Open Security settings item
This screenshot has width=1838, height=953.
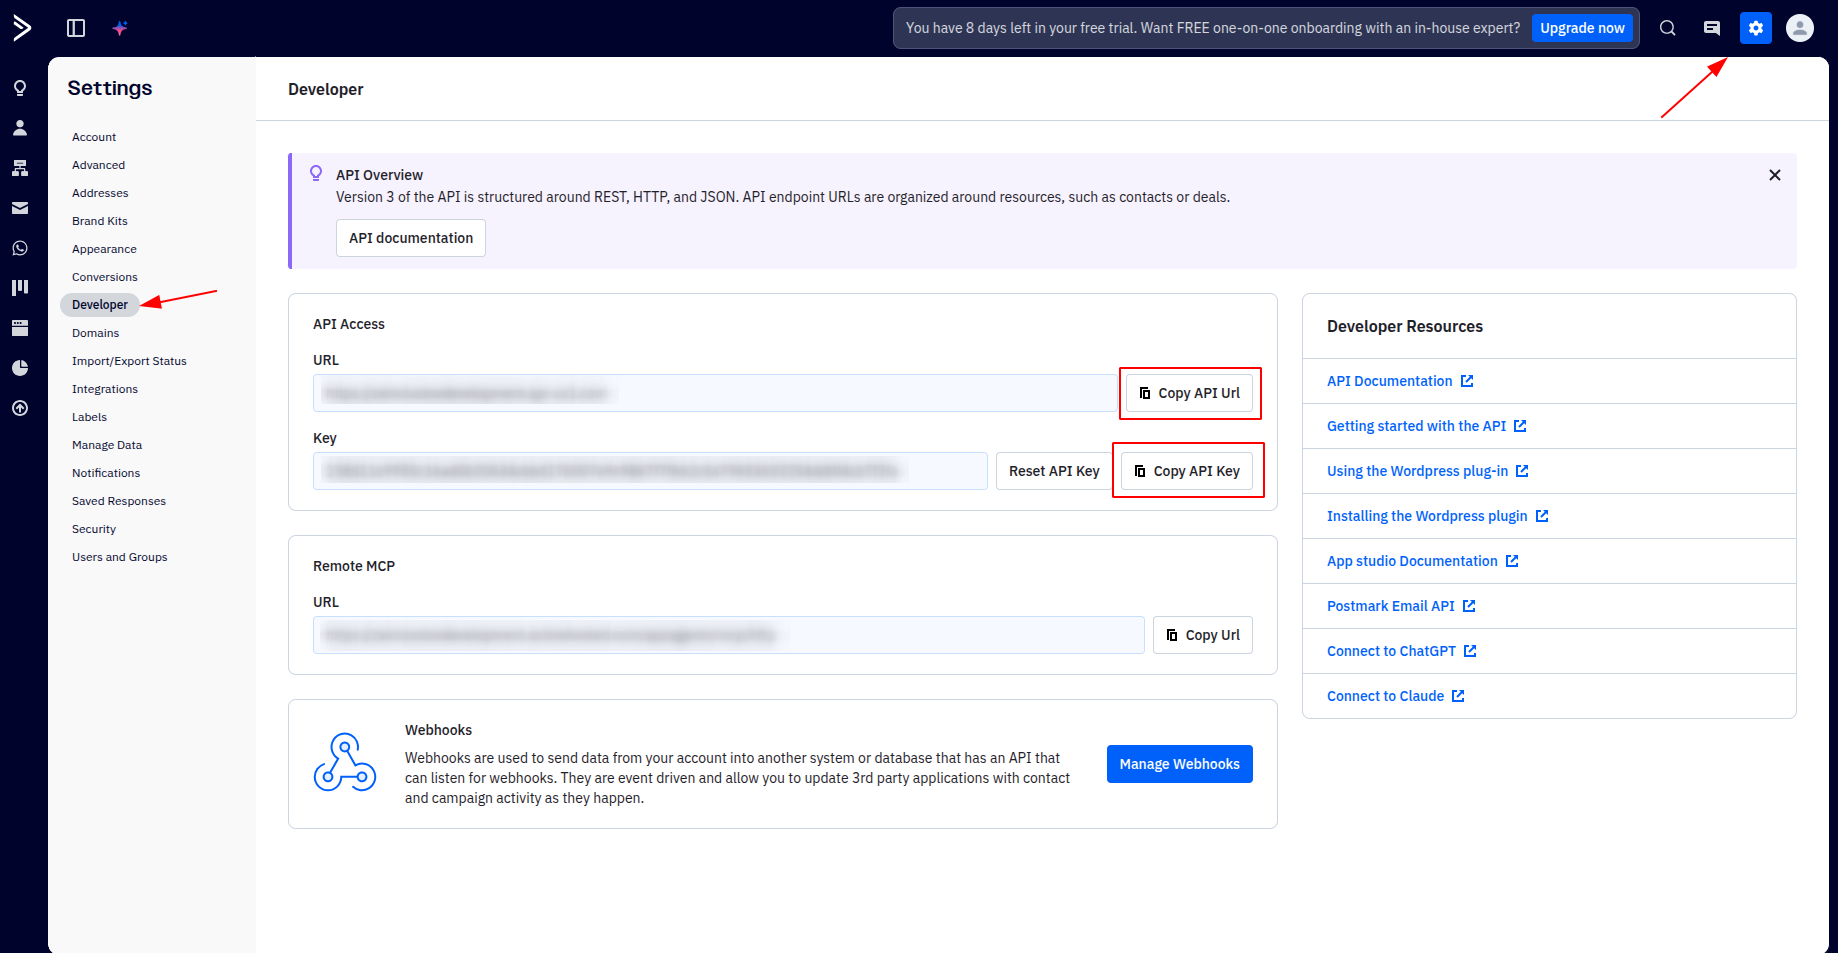point(94,529)
